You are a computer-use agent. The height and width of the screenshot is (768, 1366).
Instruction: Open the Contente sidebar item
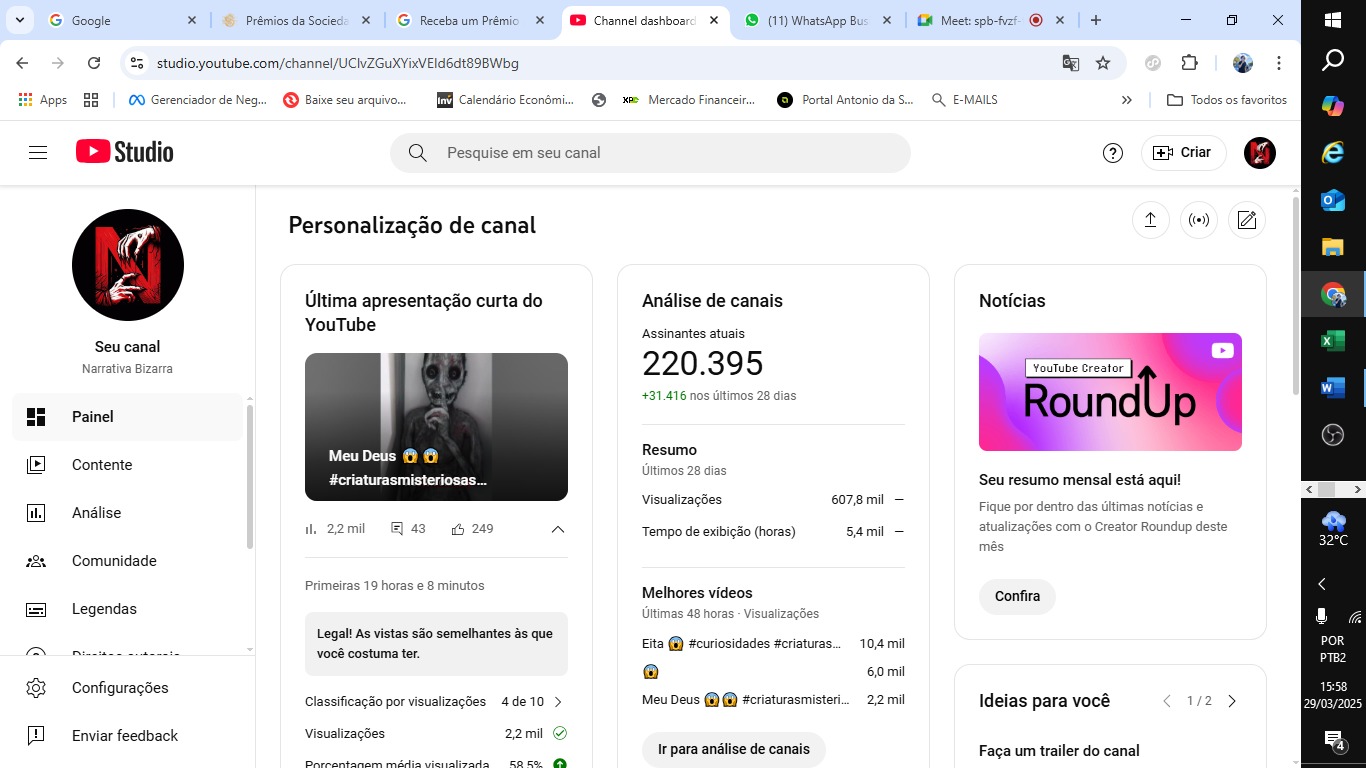coord(128,465)
